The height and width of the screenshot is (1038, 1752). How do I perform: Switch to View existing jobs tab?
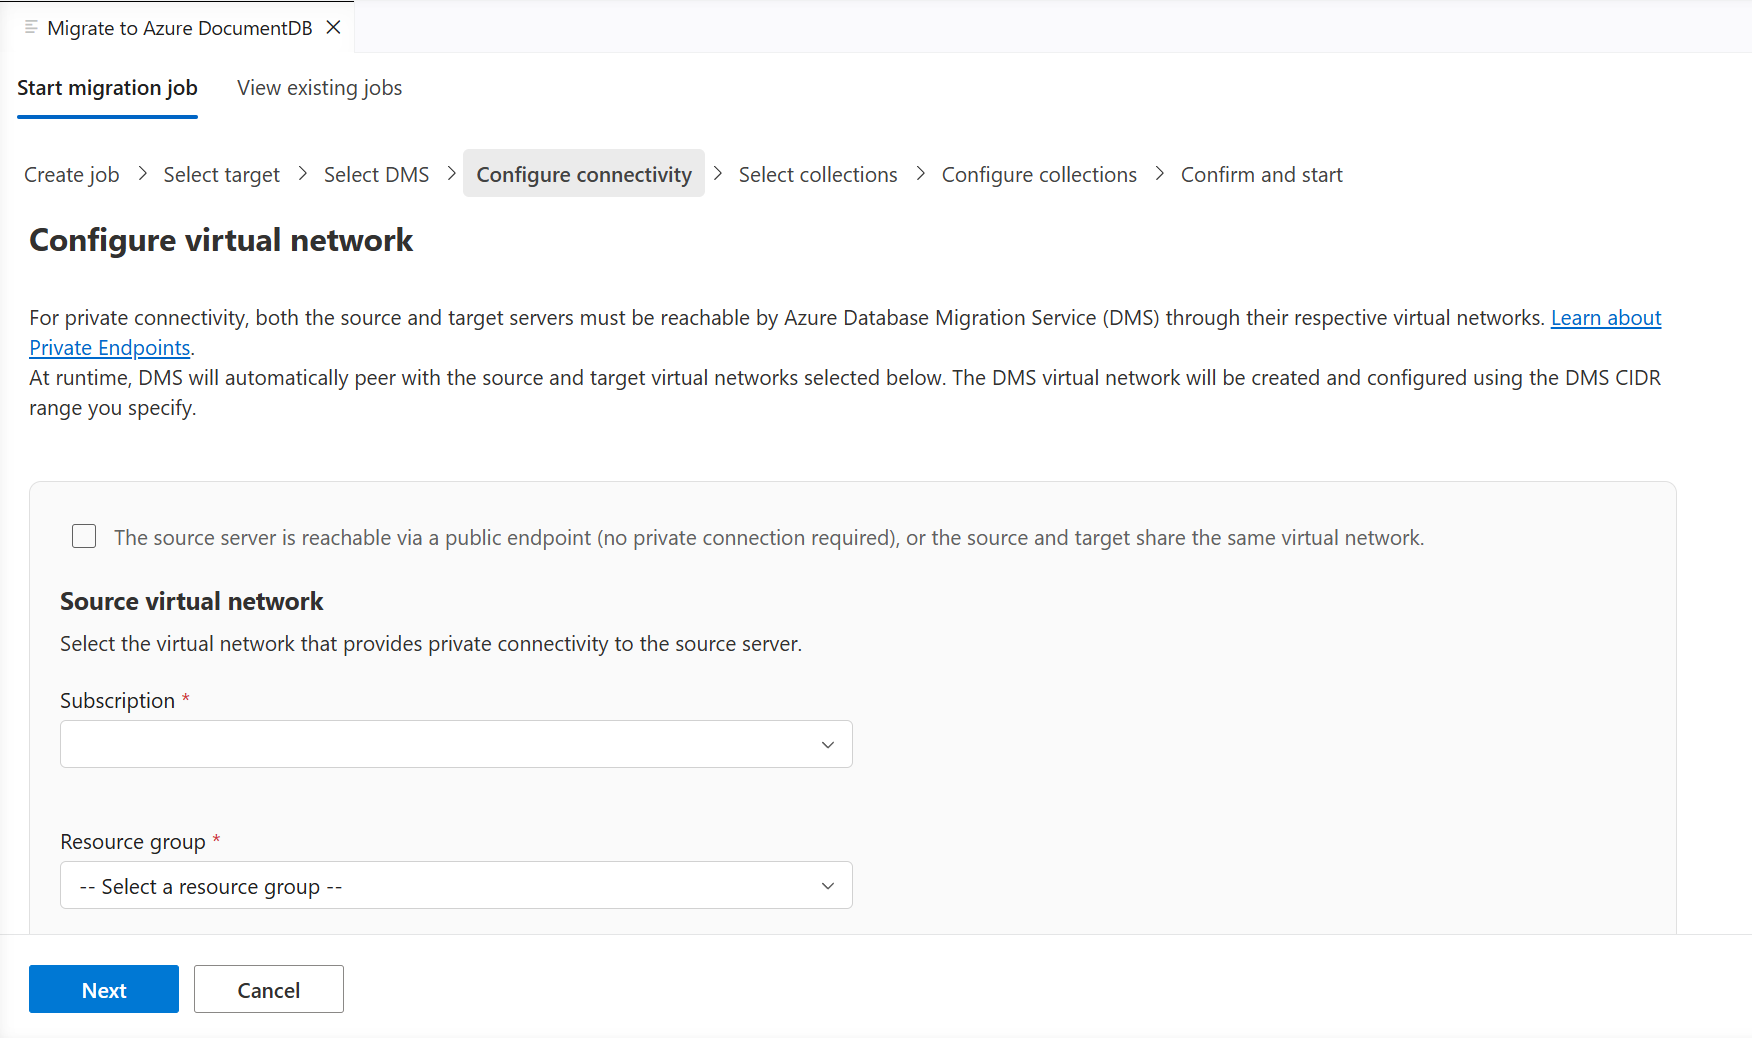(x=320, y=88)
